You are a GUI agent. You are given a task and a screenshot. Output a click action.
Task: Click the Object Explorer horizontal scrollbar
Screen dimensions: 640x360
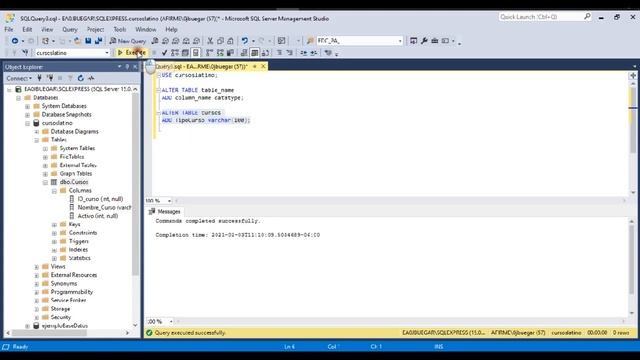point(68,333)
